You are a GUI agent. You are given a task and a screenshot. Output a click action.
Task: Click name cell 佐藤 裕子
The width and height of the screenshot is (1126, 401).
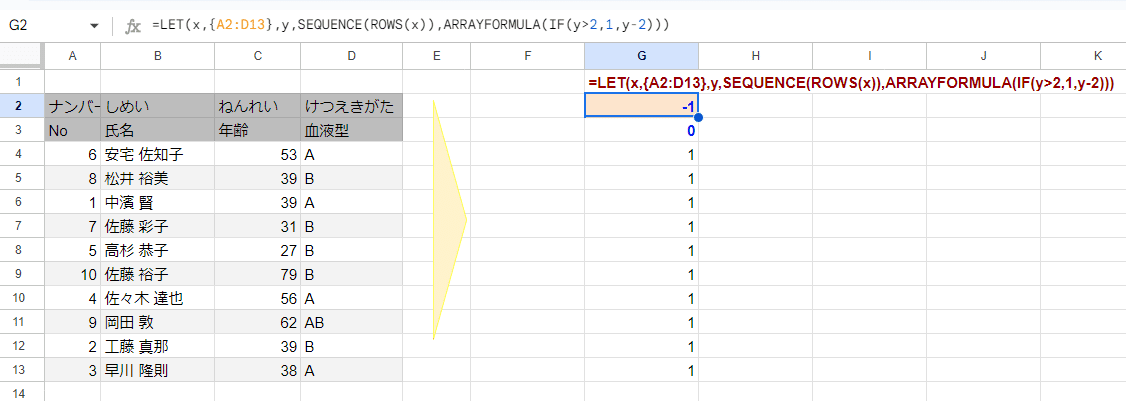pos(157,275)
